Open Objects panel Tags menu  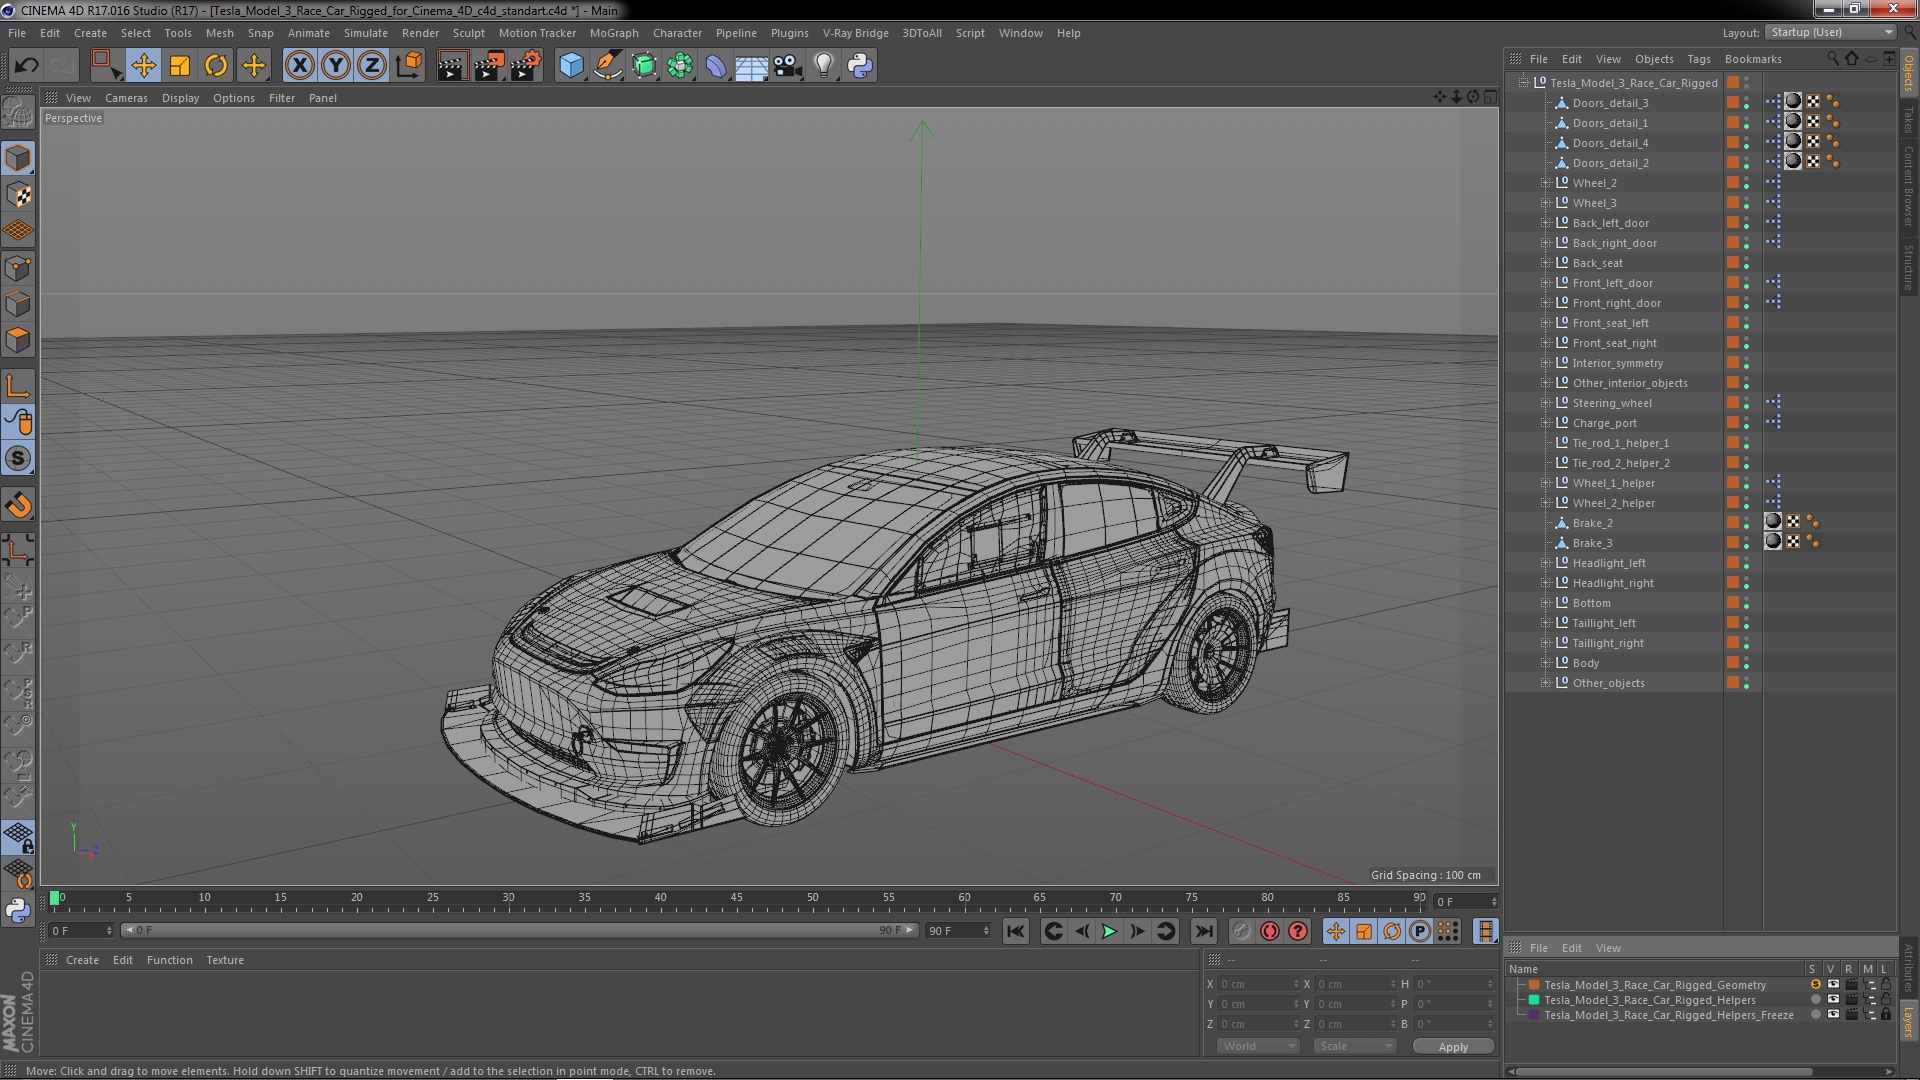(x=1698, y=59)
